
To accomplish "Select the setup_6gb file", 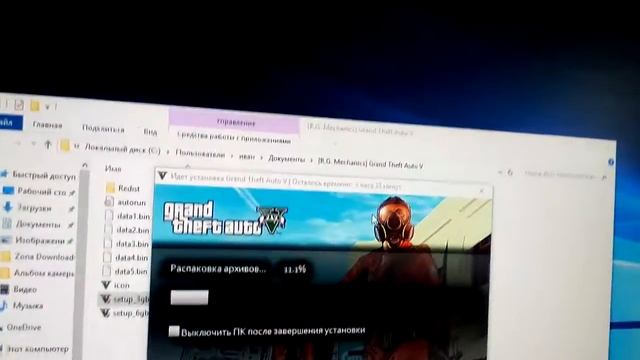I will (x=130, y=313).
